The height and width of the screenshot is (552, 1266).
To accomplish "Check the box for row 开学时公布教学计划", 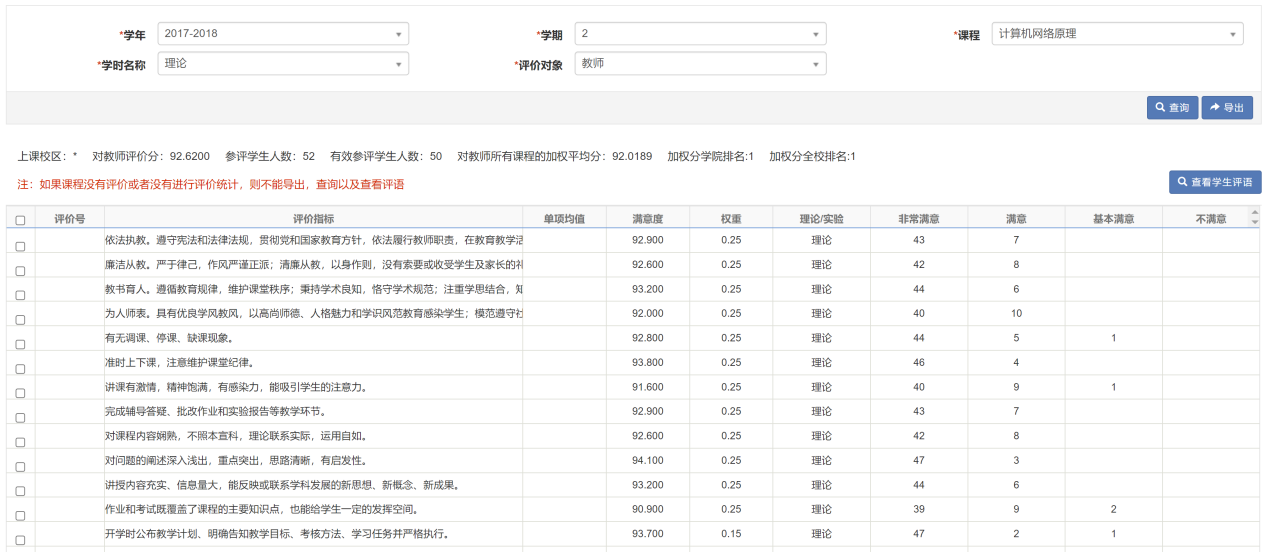I will [x=20, y=540].
